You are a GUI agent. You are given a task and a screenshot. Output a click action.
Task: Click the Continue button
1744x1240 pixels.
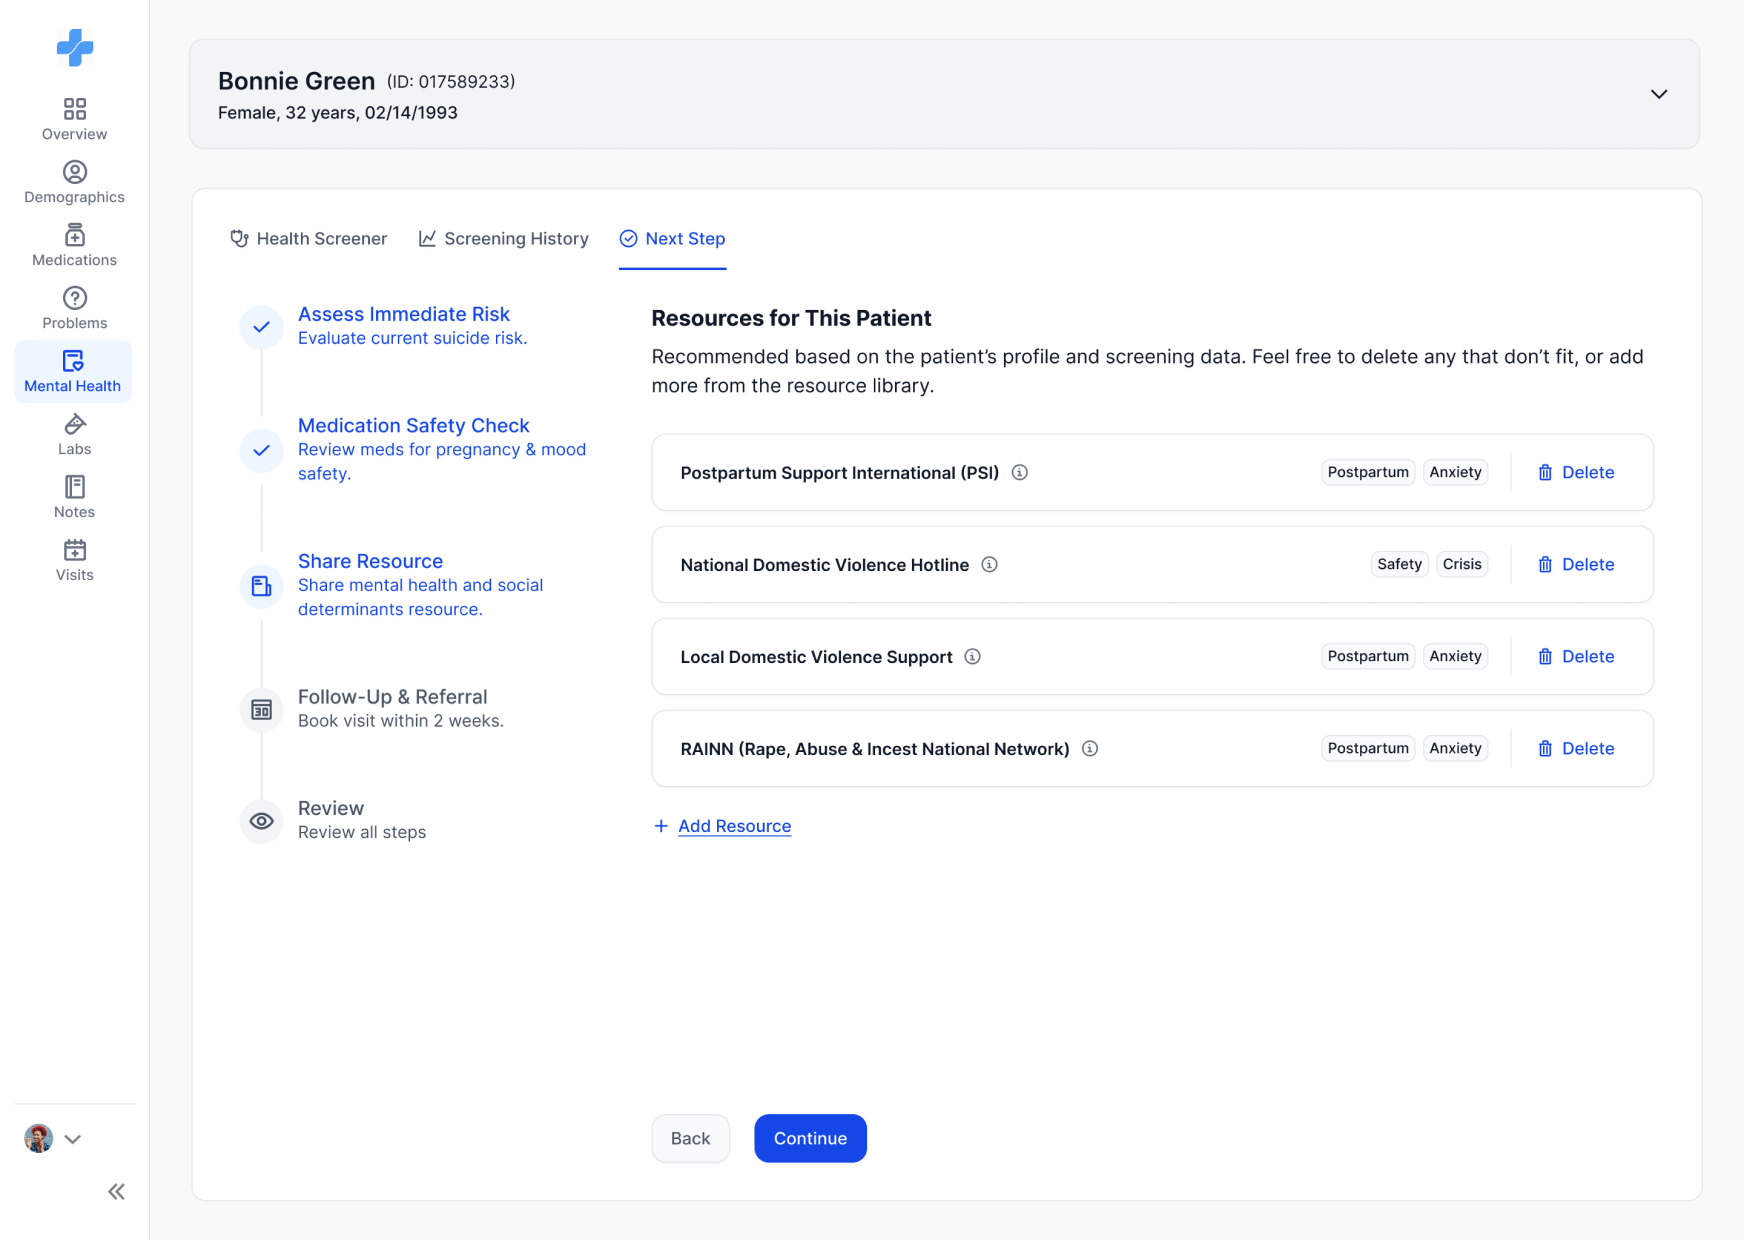[x=810, y=1138]
